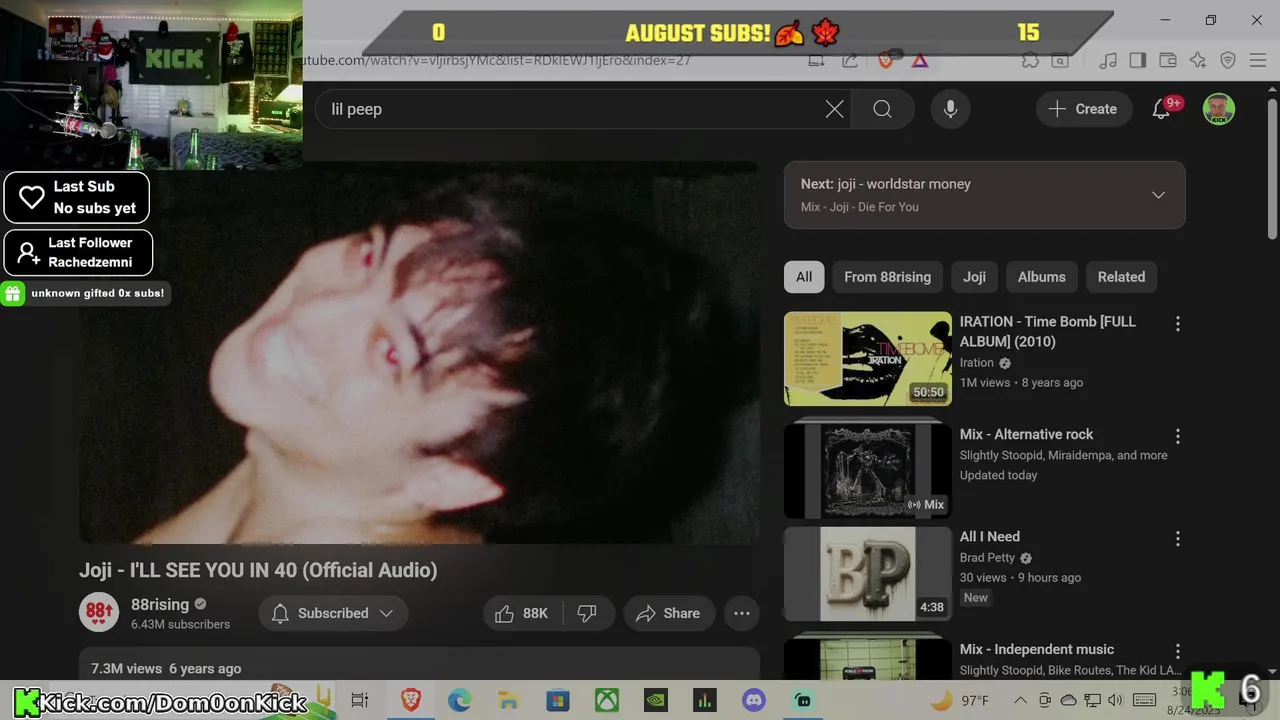Clear the YouTube search box text
Screen dimensions: 1280x720
834,109
